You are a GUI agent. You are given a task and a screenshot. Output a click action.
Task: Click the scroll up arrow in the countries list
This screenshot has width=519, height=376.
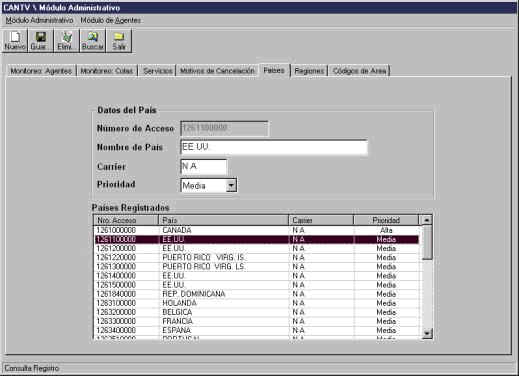point(427,220)
